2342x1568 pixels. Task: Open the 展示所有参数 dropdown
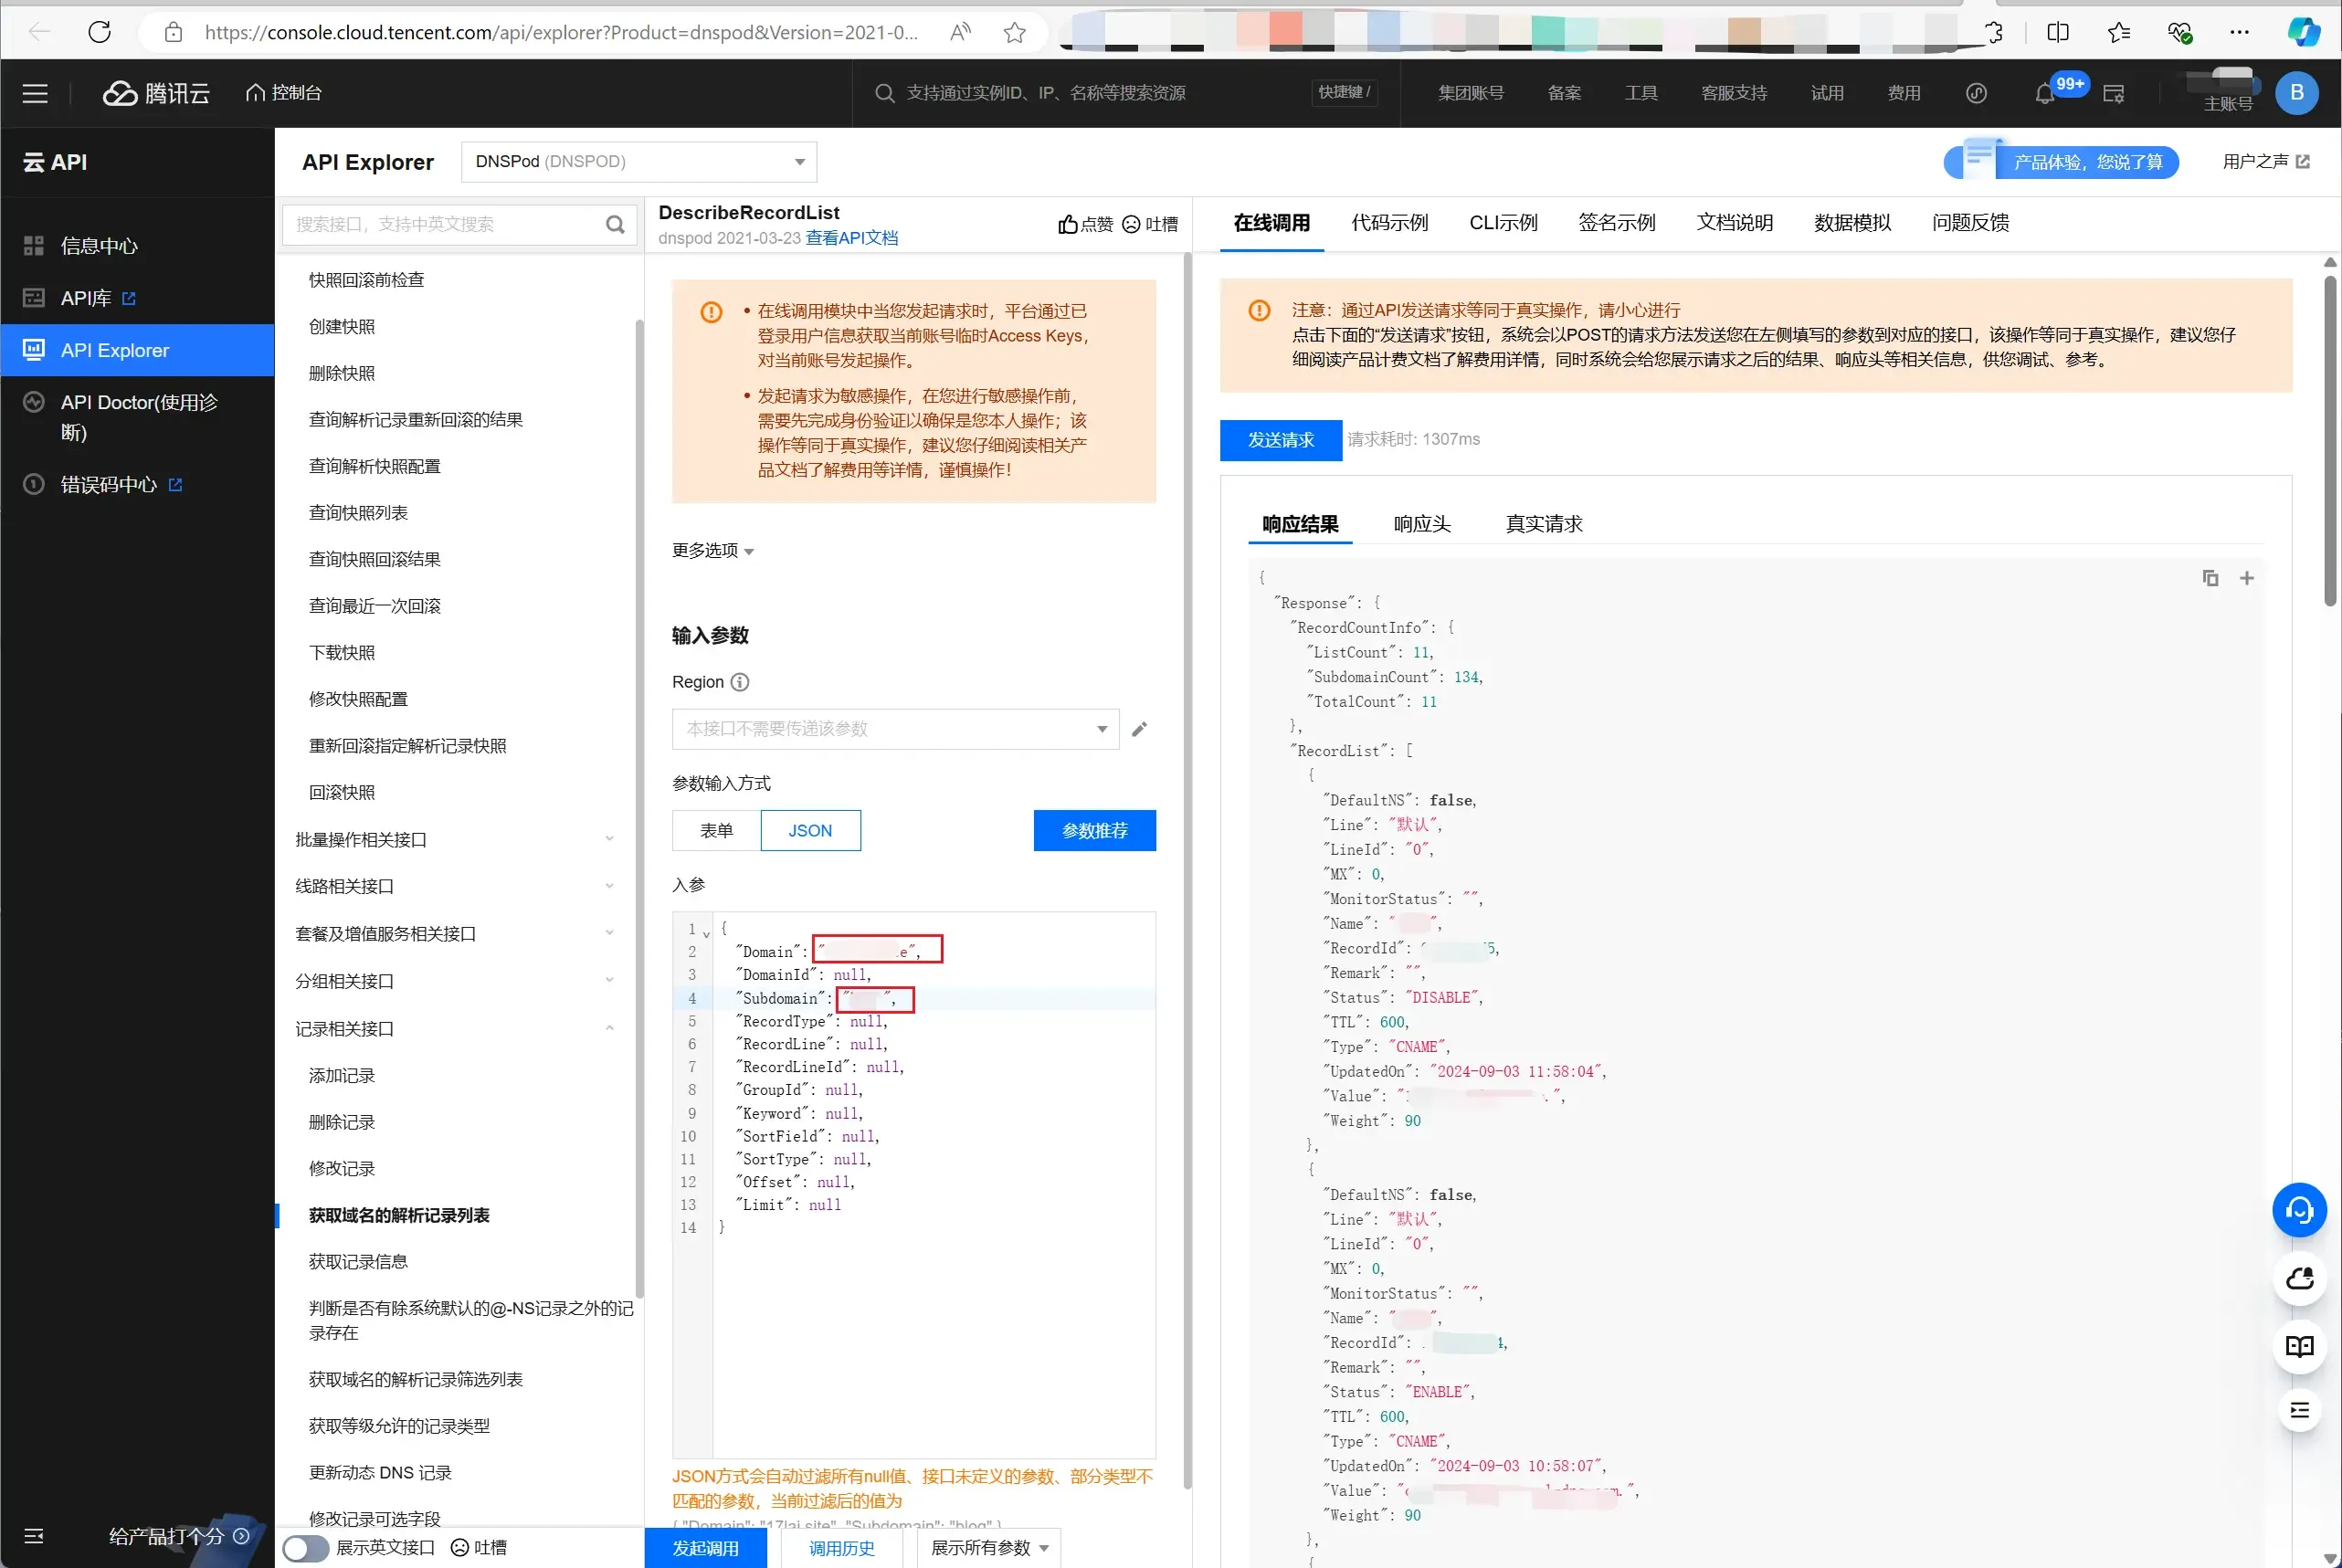click(989, 1548)
